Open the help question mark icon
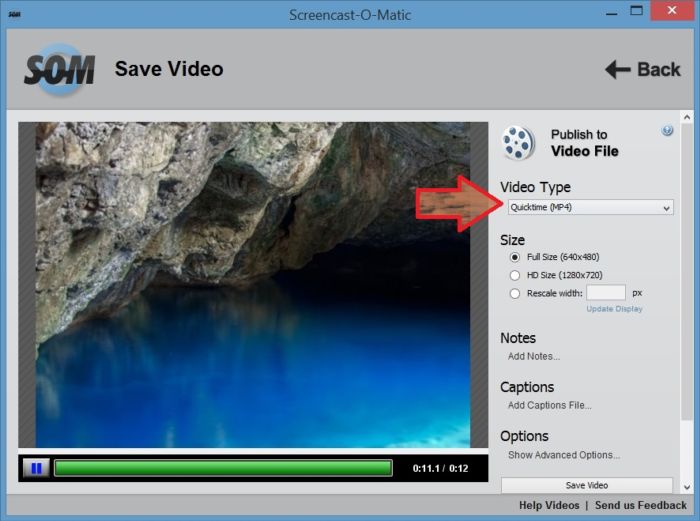 click(x=667, y=130)
